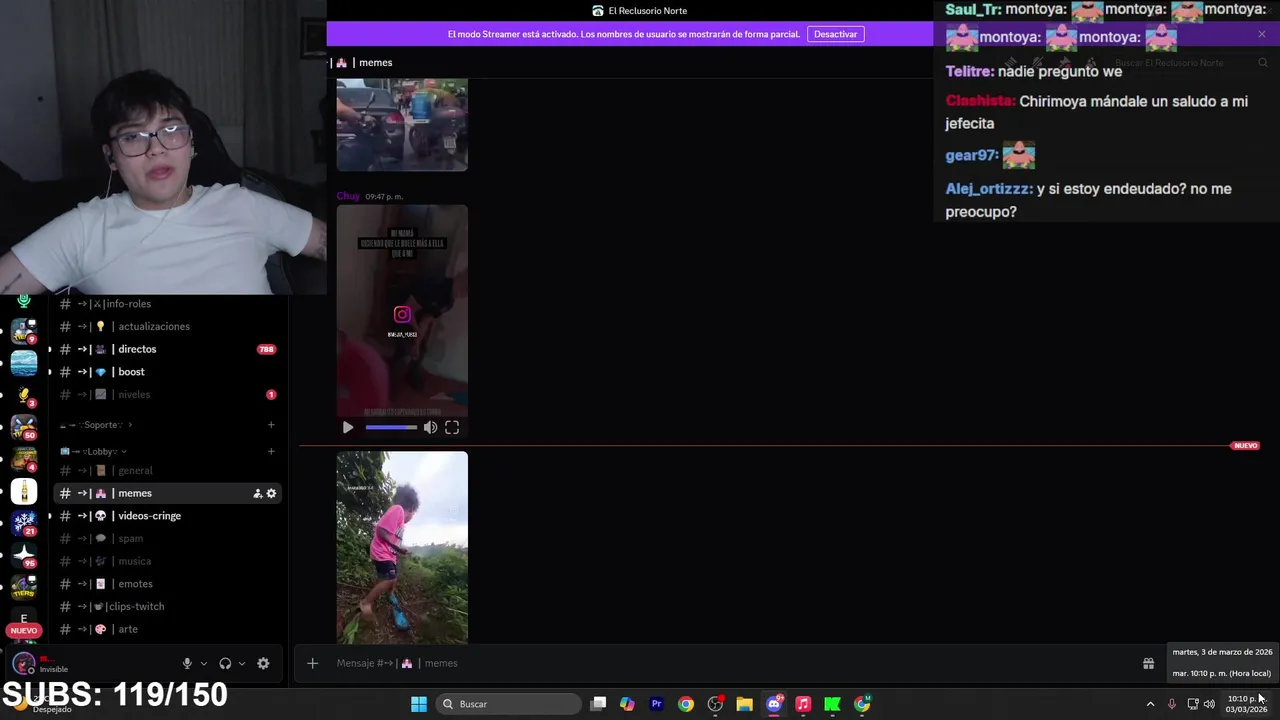Toggle headphone deafen in user panel
The height and width of the screenshot is (720, 1280).
pos(225,663)
